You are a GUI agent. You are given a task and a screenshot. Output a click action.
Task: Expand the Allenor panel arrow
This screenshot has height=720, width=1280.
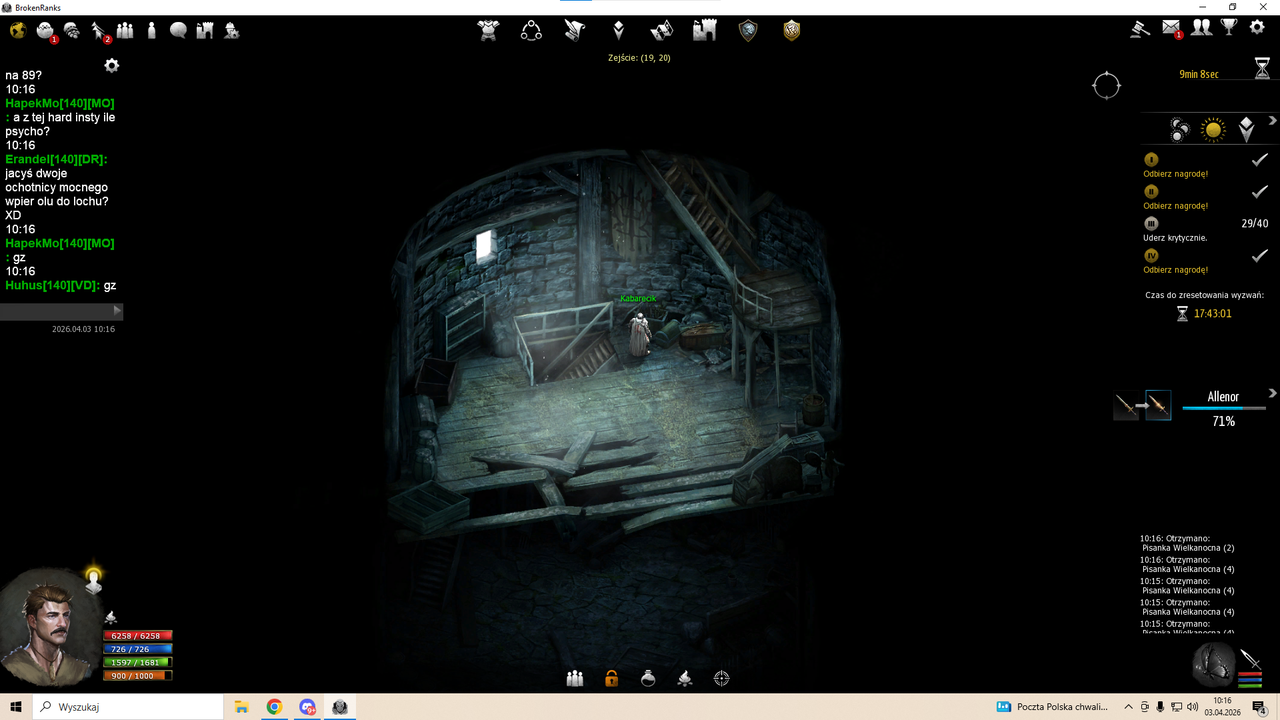pyautogui.click(x=1273, y=393)
